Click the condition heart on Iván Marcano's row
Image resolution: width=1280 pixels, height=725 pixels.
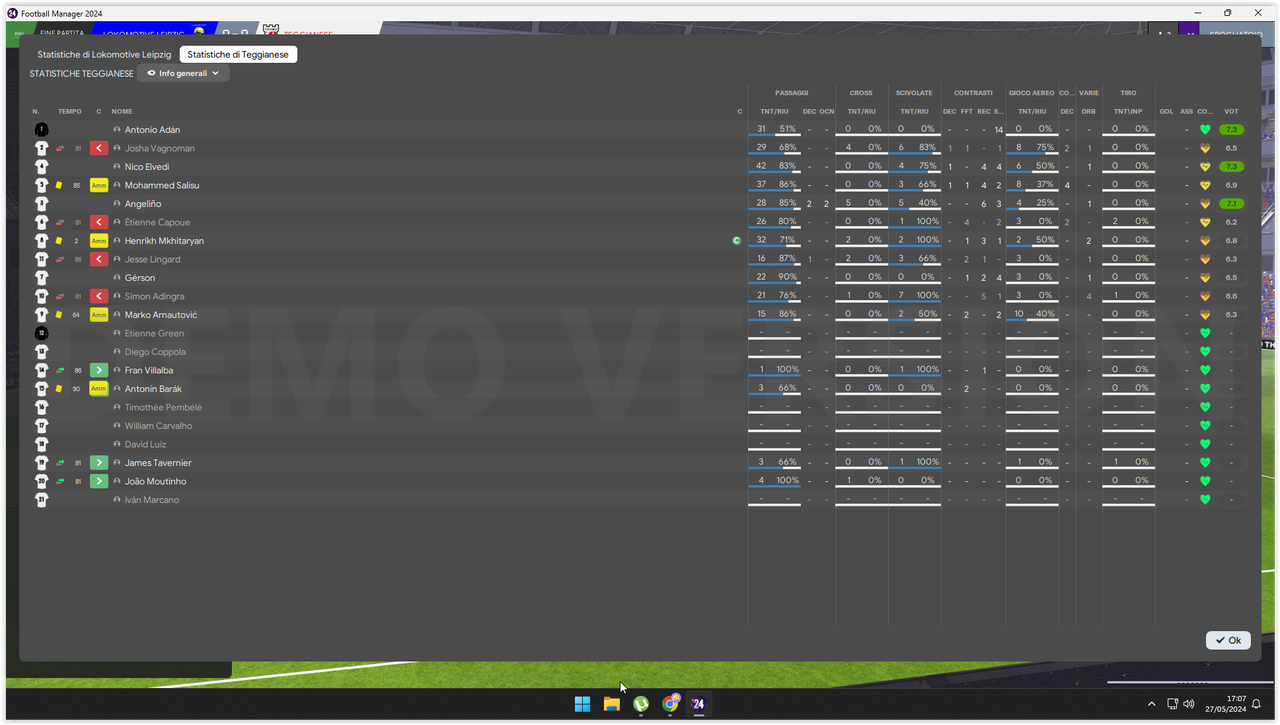(x=1205, y=500)
